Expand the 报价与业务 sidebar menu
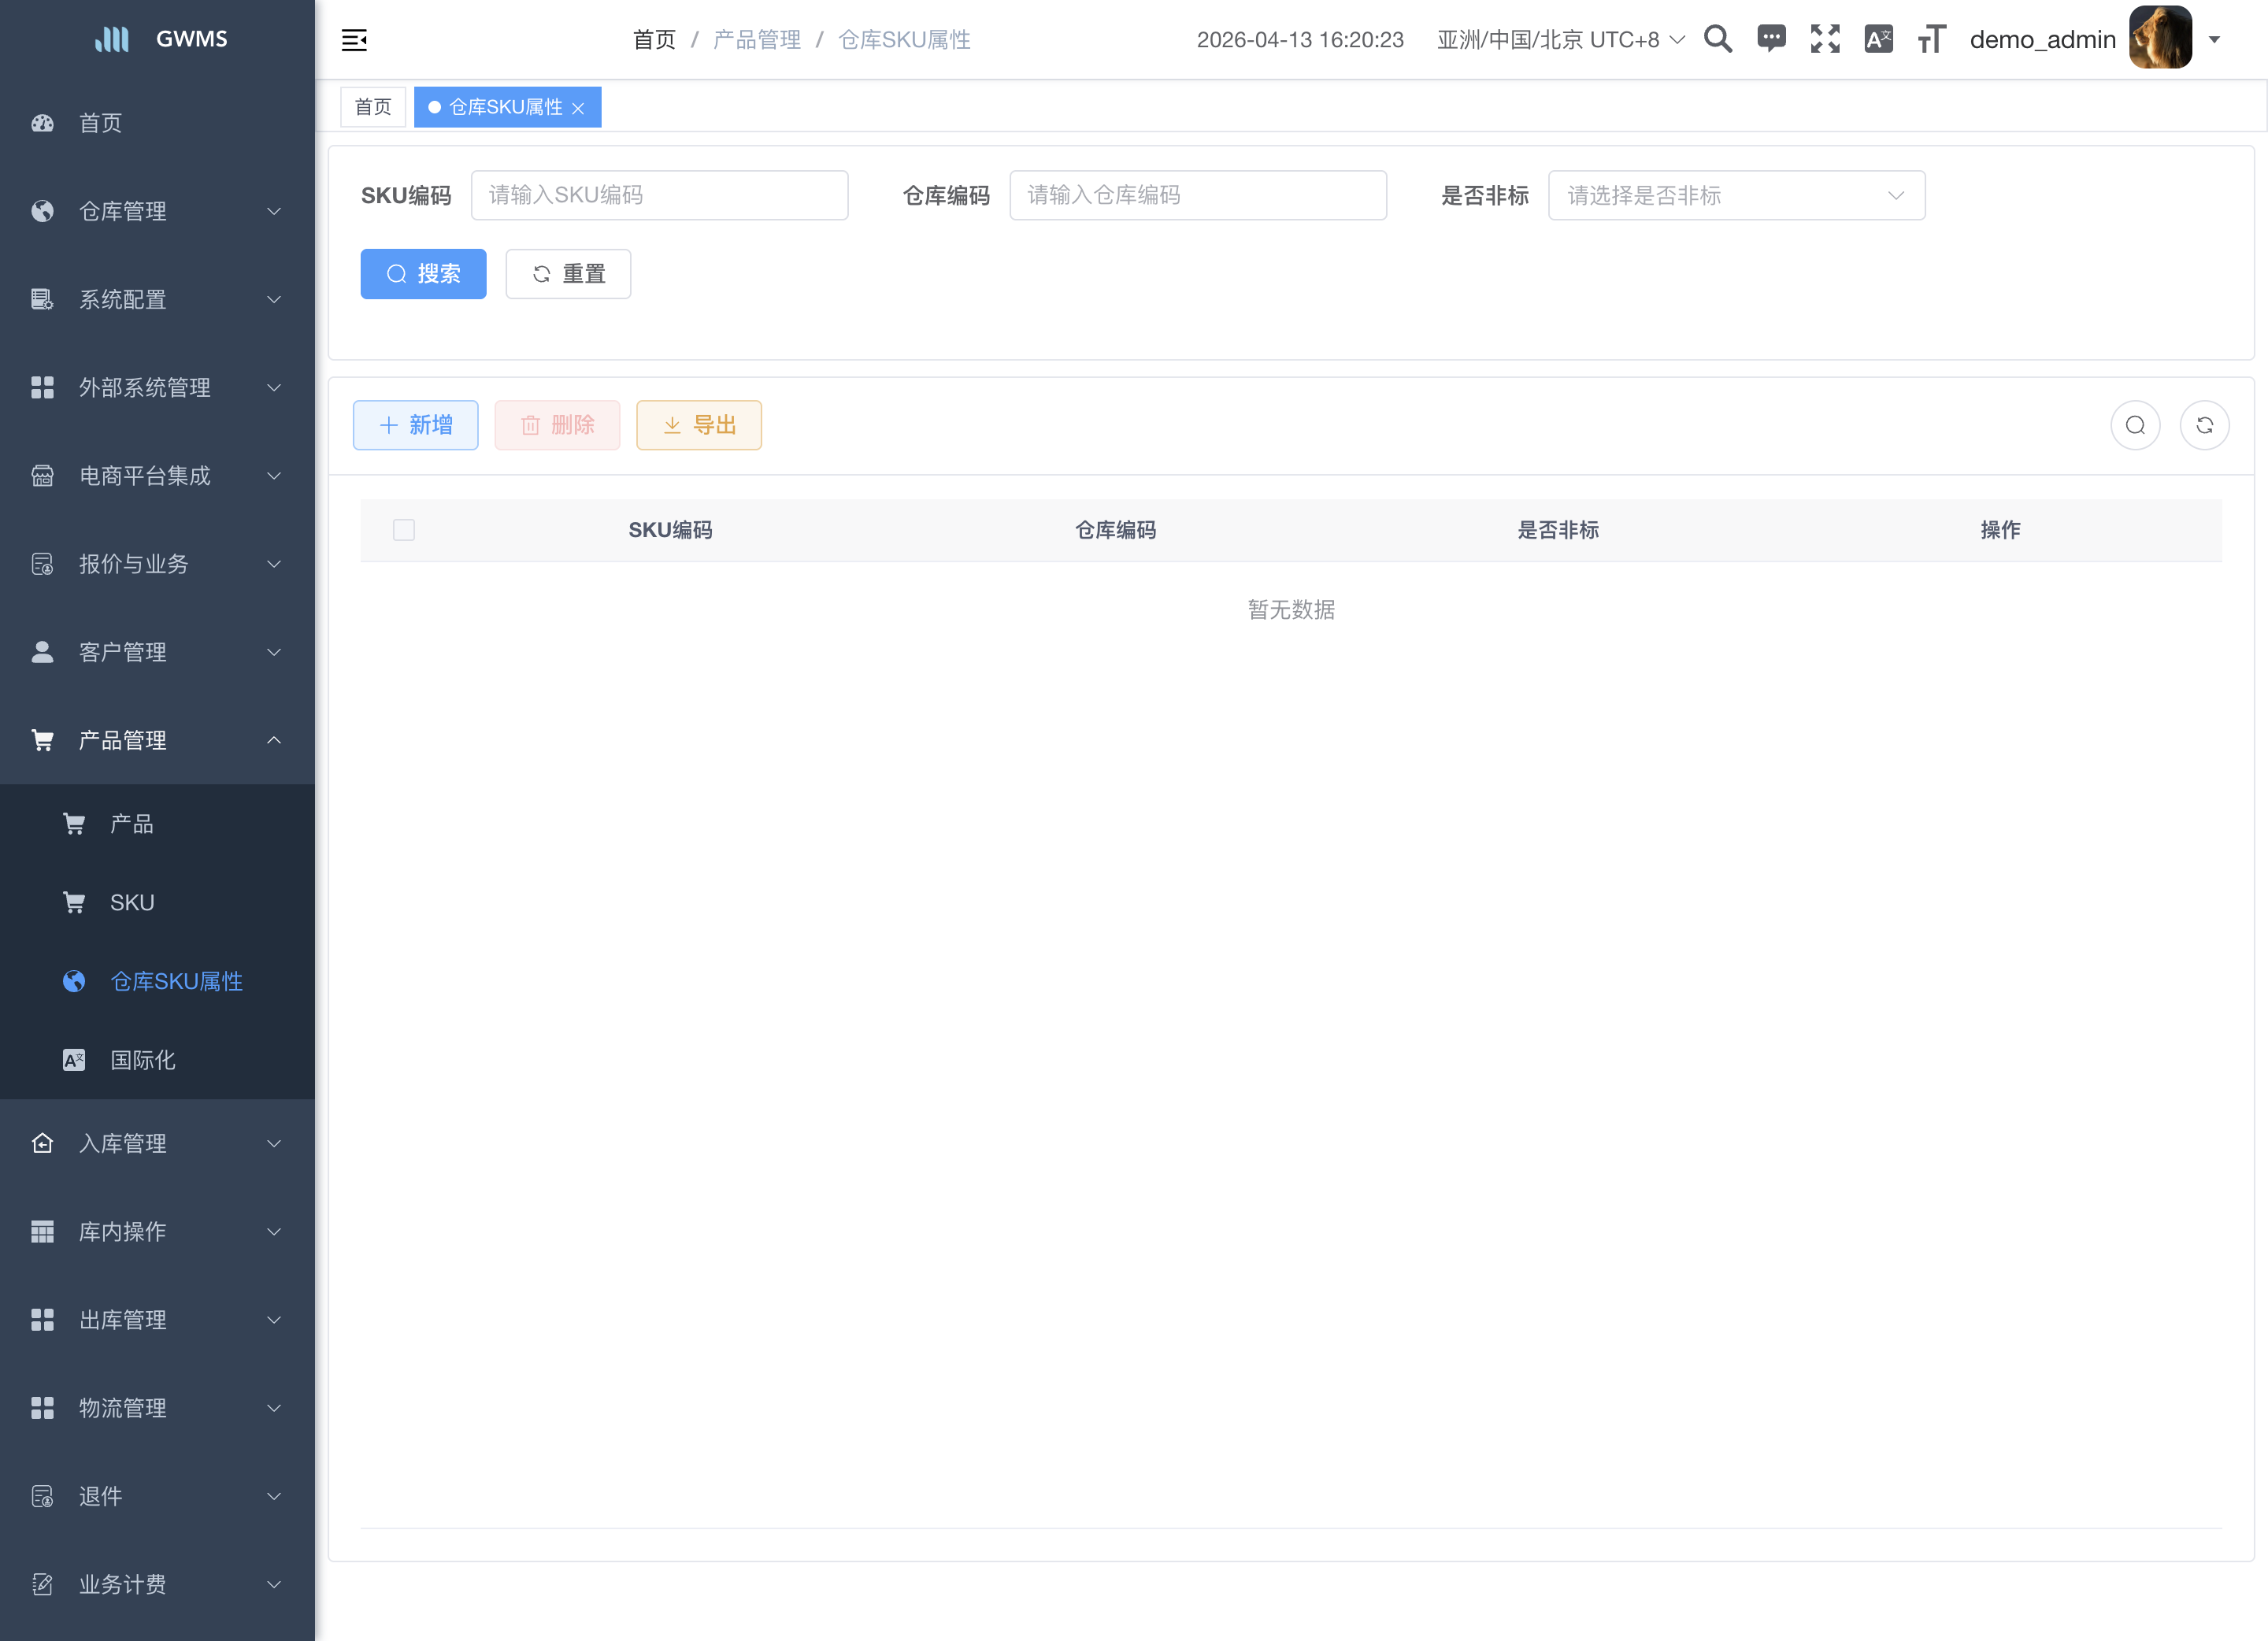 click(x=157, y=564)
